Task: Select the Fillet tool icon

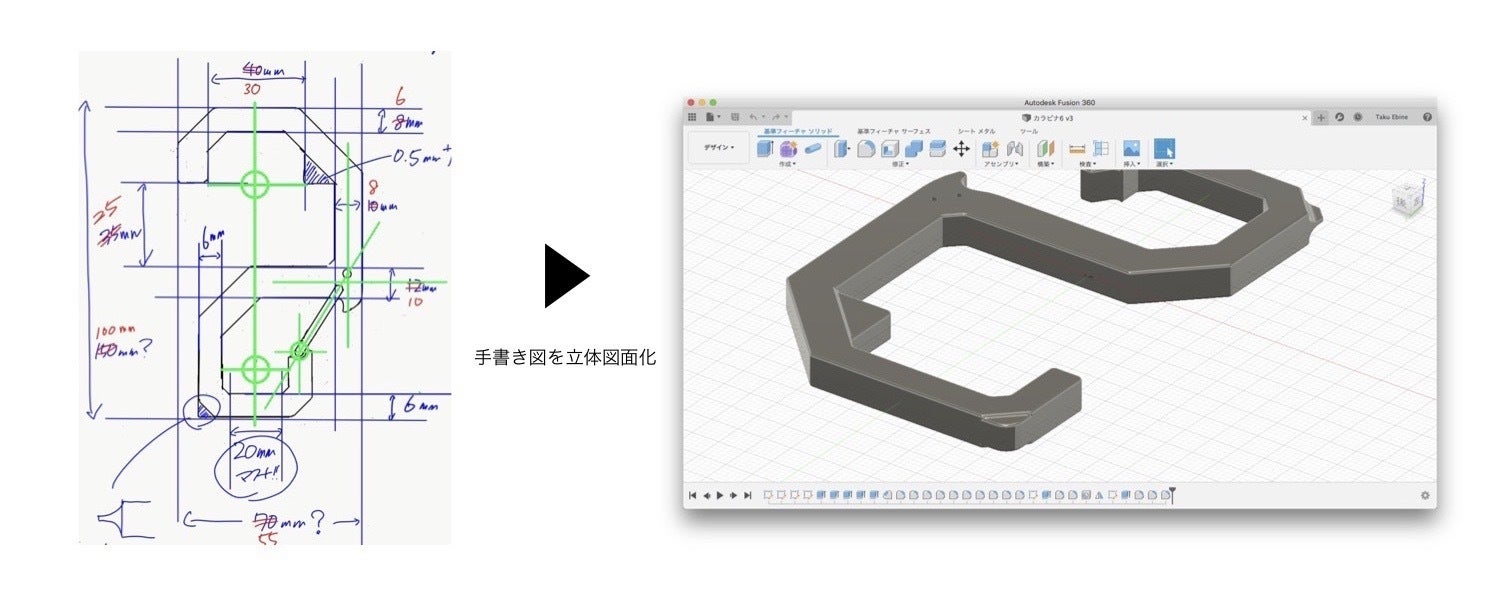Action: click(x=866, y=149)
